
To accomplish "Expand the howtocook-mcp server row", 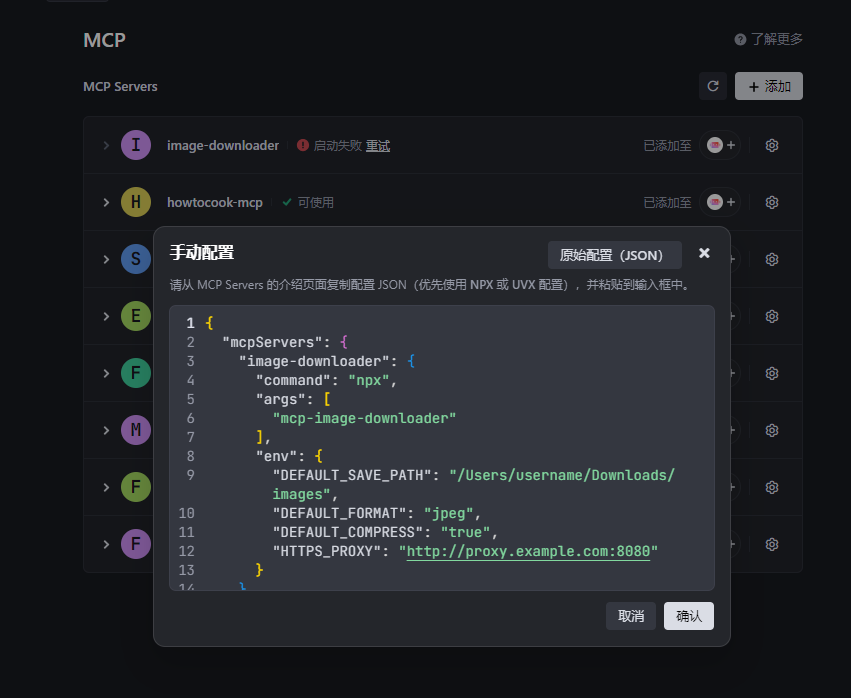I will pyautogui.click(x=106, y=202).
